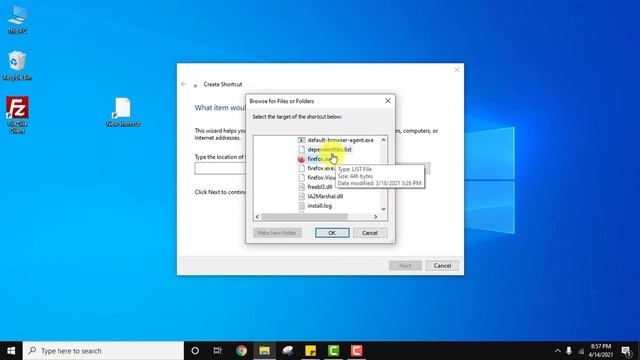Select default-browser-agent.exe in the file list
The image size is (640, 360).
pos(336,140)
